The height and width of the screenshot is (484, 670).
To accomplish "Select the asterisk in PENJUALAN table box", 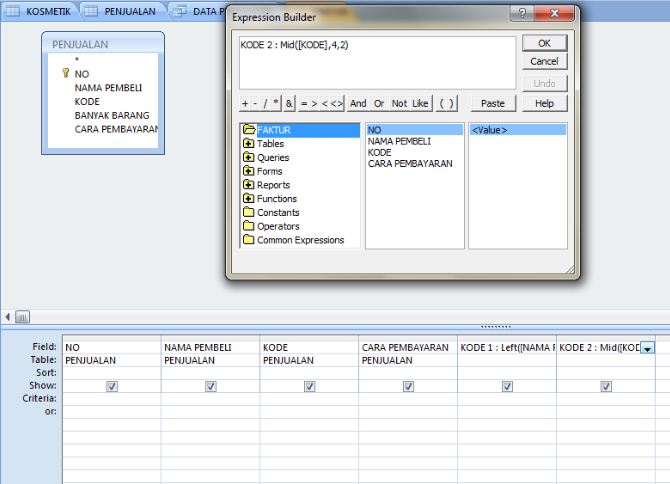I will pyautogui.click(x=77, y=60).
